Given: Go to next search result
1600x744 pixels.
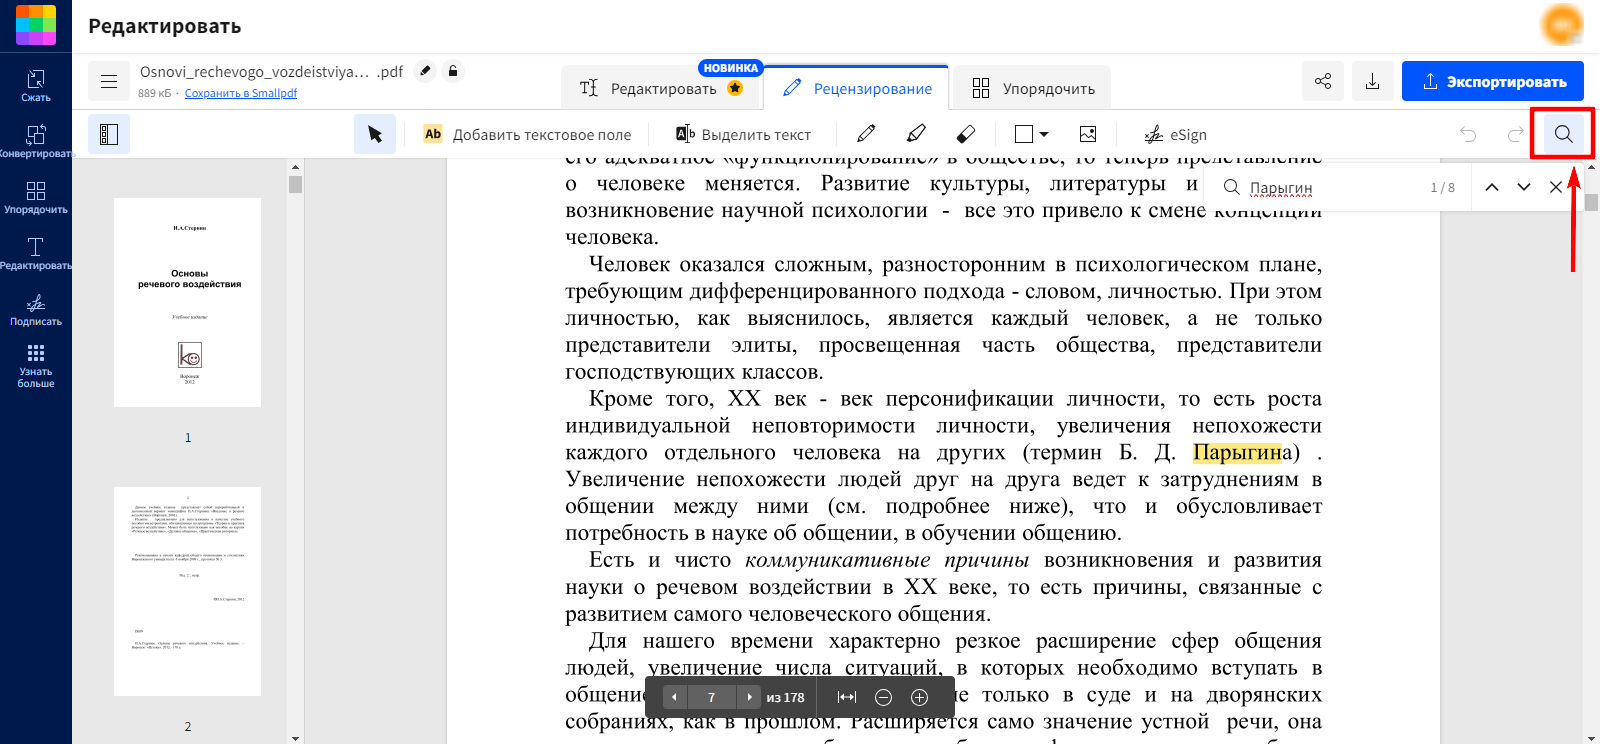Looking at the screenshot, I should tap(1524, 187).
